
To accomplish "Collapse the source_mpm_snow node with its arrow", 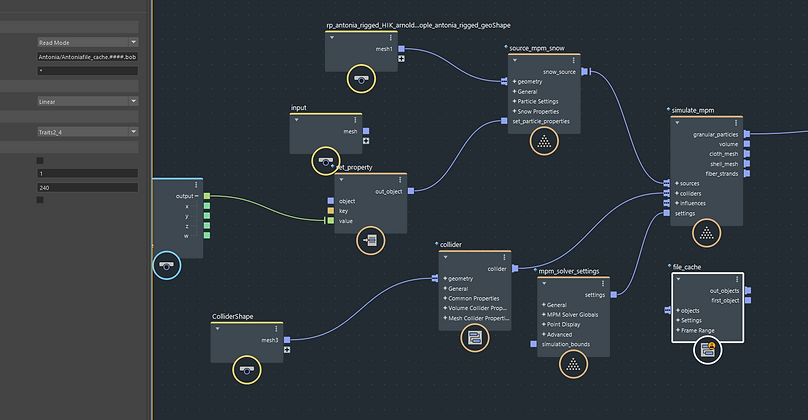I will click(515, 61).
